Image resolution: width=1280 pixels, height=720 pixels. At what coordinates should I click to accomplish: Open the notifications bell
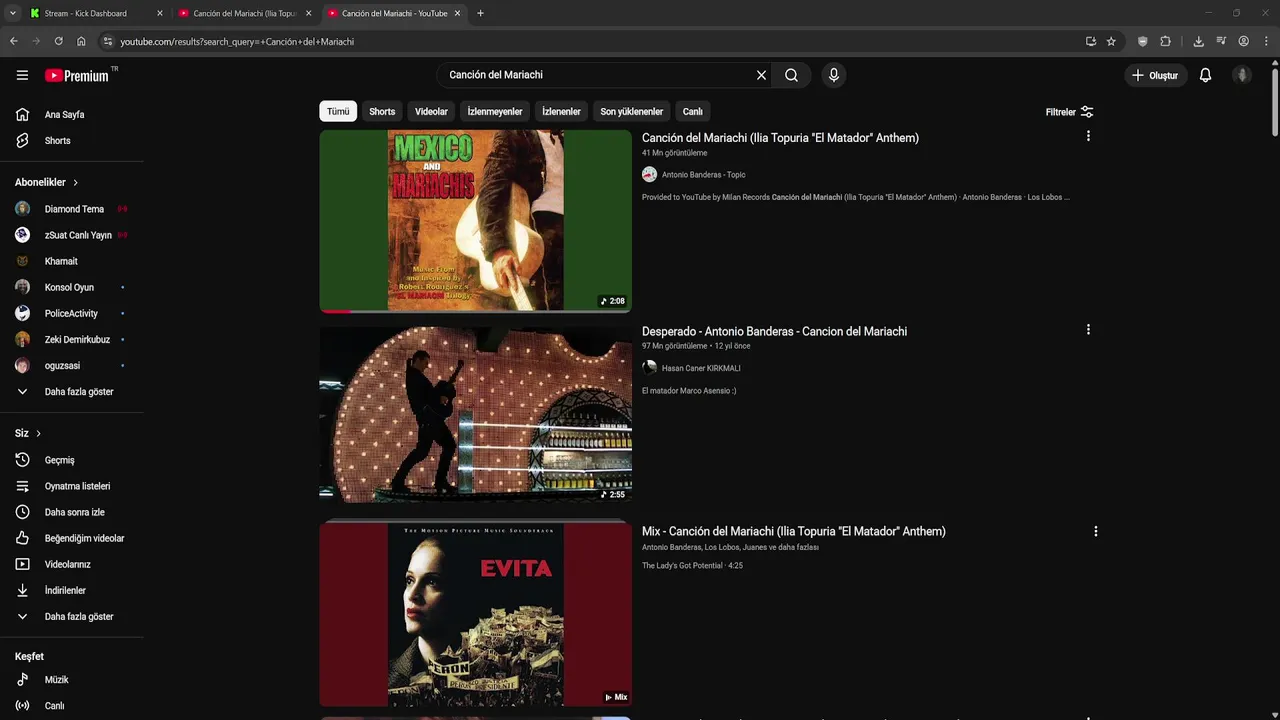1205,75
